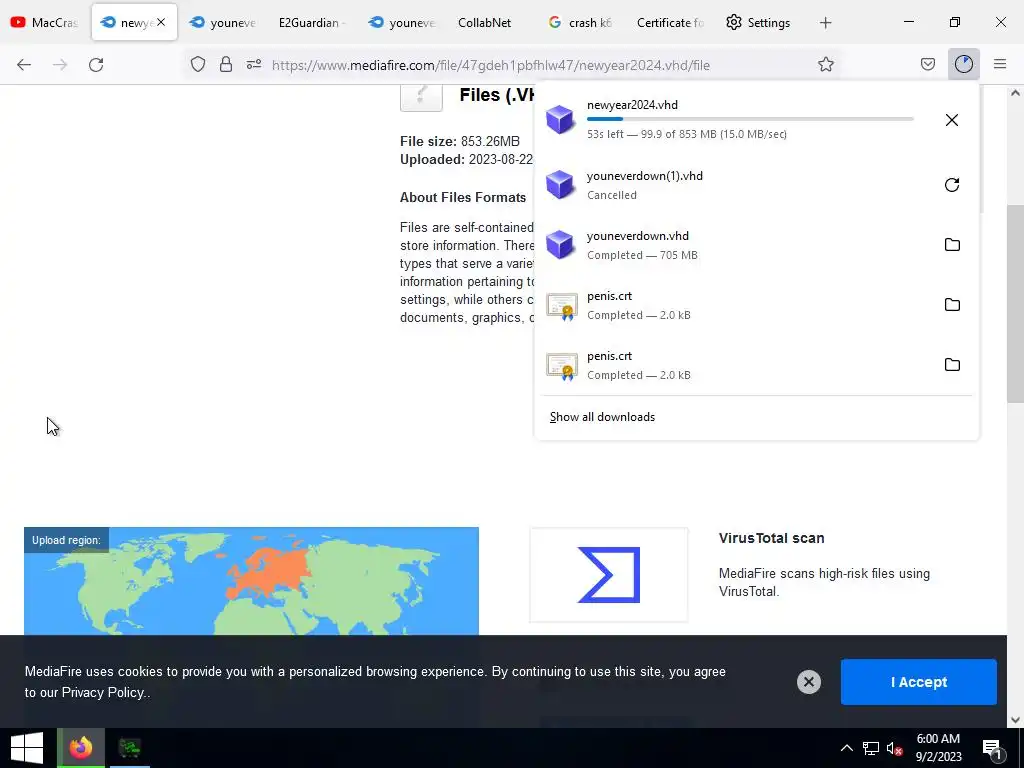Dismiss the cookie banner with the round X
Viewport: 1024px width, 768px height.
click(x=808, y=682)
